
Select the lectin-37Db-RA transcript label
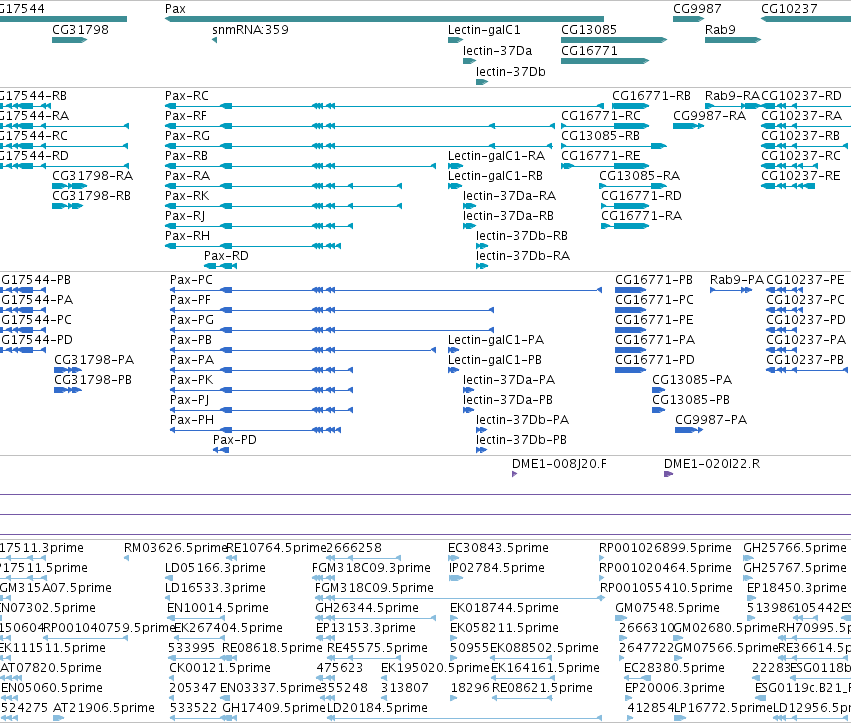tap(523, 256)
